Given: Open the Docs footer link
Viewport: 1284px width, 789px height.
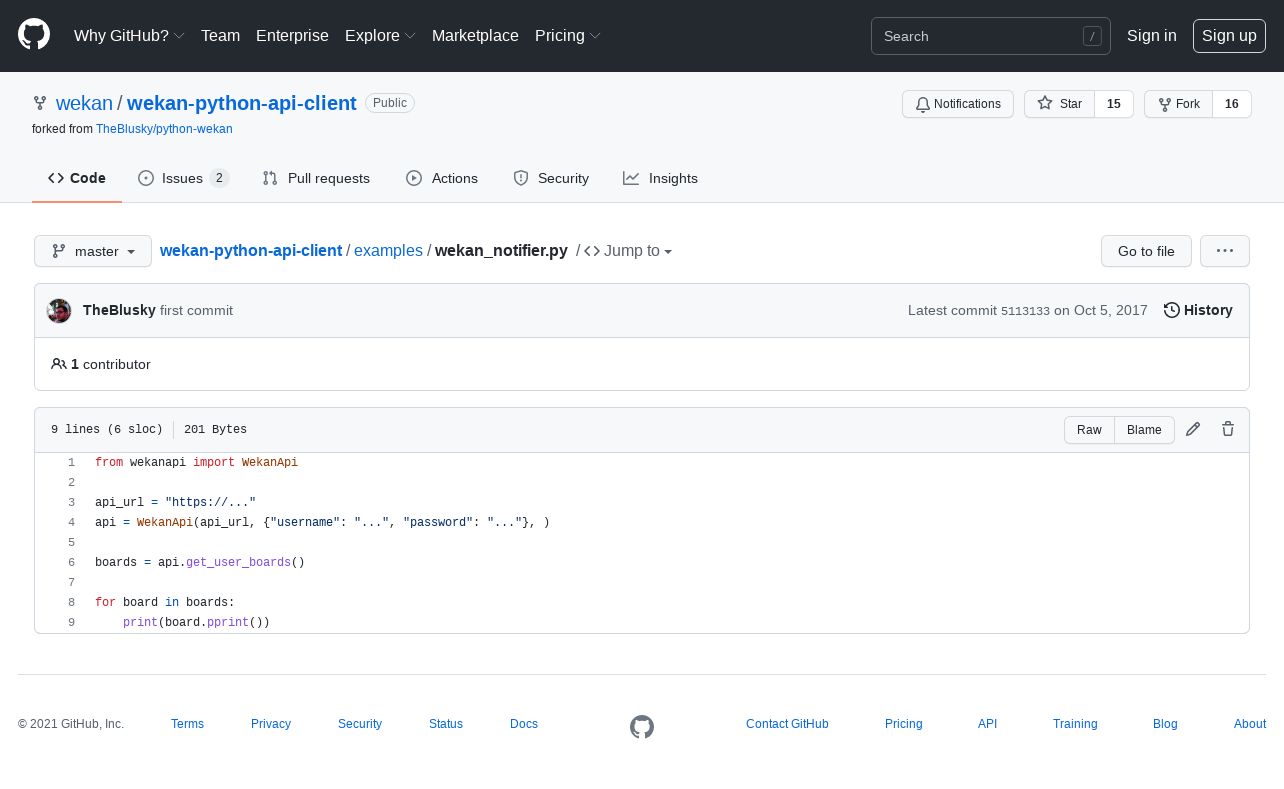Looking at the screenshot, I should 524,724.
